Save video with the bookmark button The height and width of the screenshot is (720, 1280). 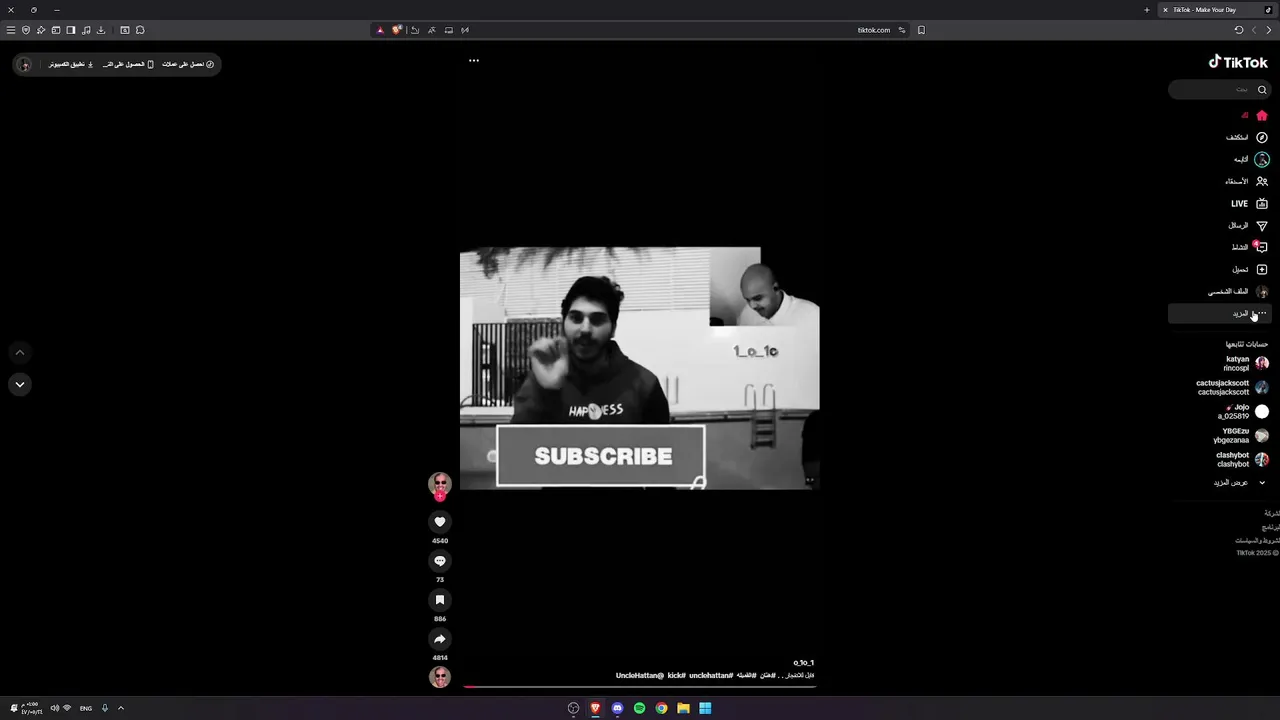[x=440, y=600]
